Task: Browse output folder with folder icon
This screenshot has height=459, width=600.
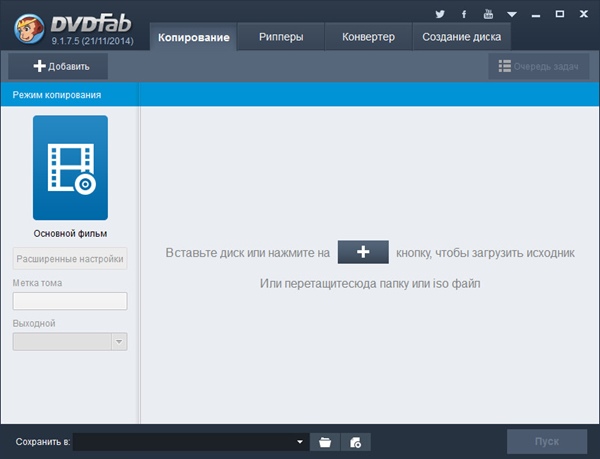Action: point(325,442)
